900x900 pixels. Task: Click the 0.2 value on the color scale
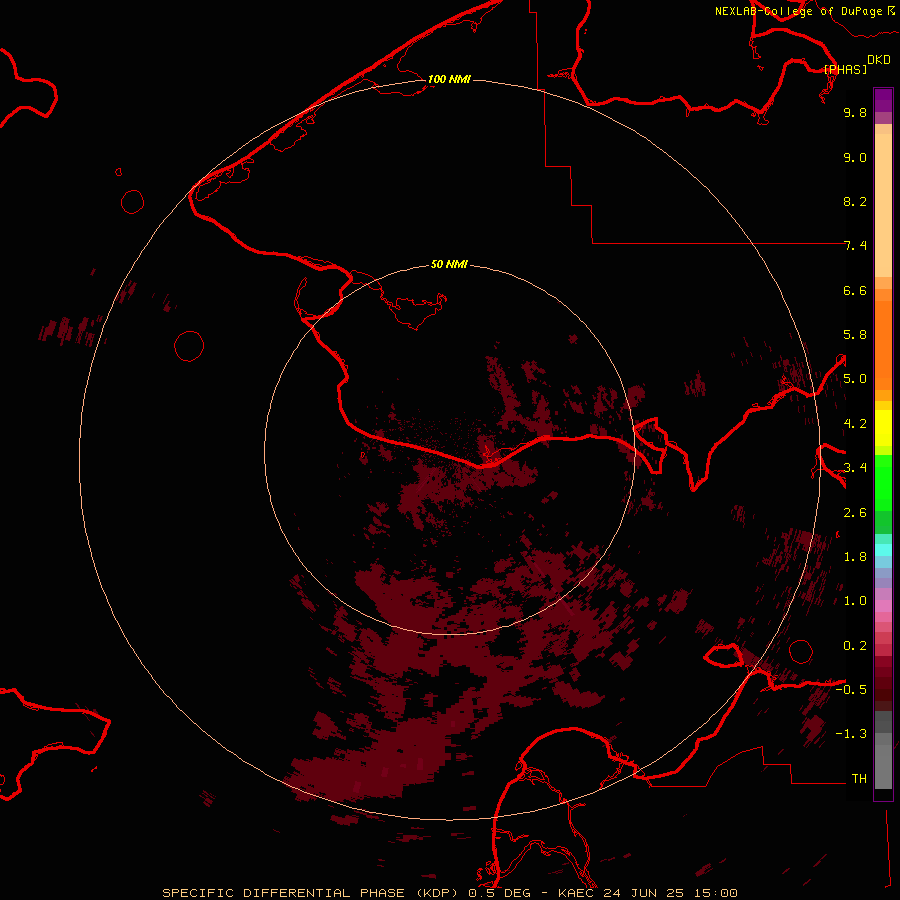[x=855, y=646]
